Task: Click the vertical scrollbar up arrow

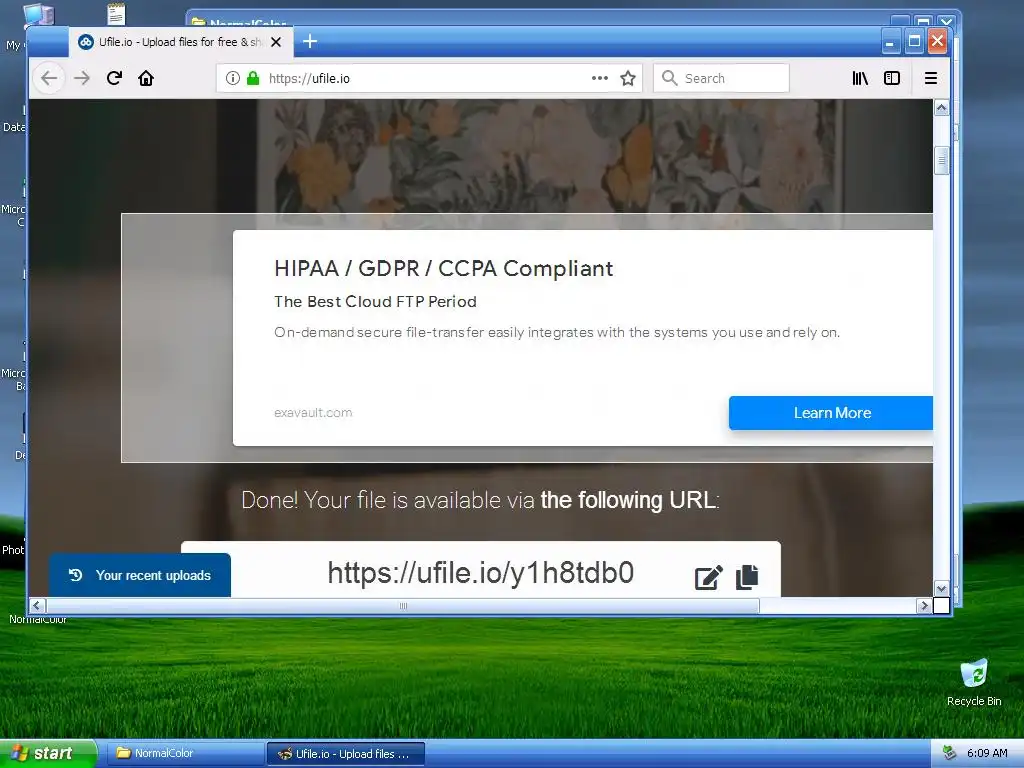Action: pyautogui.click(x=941, y=108)
